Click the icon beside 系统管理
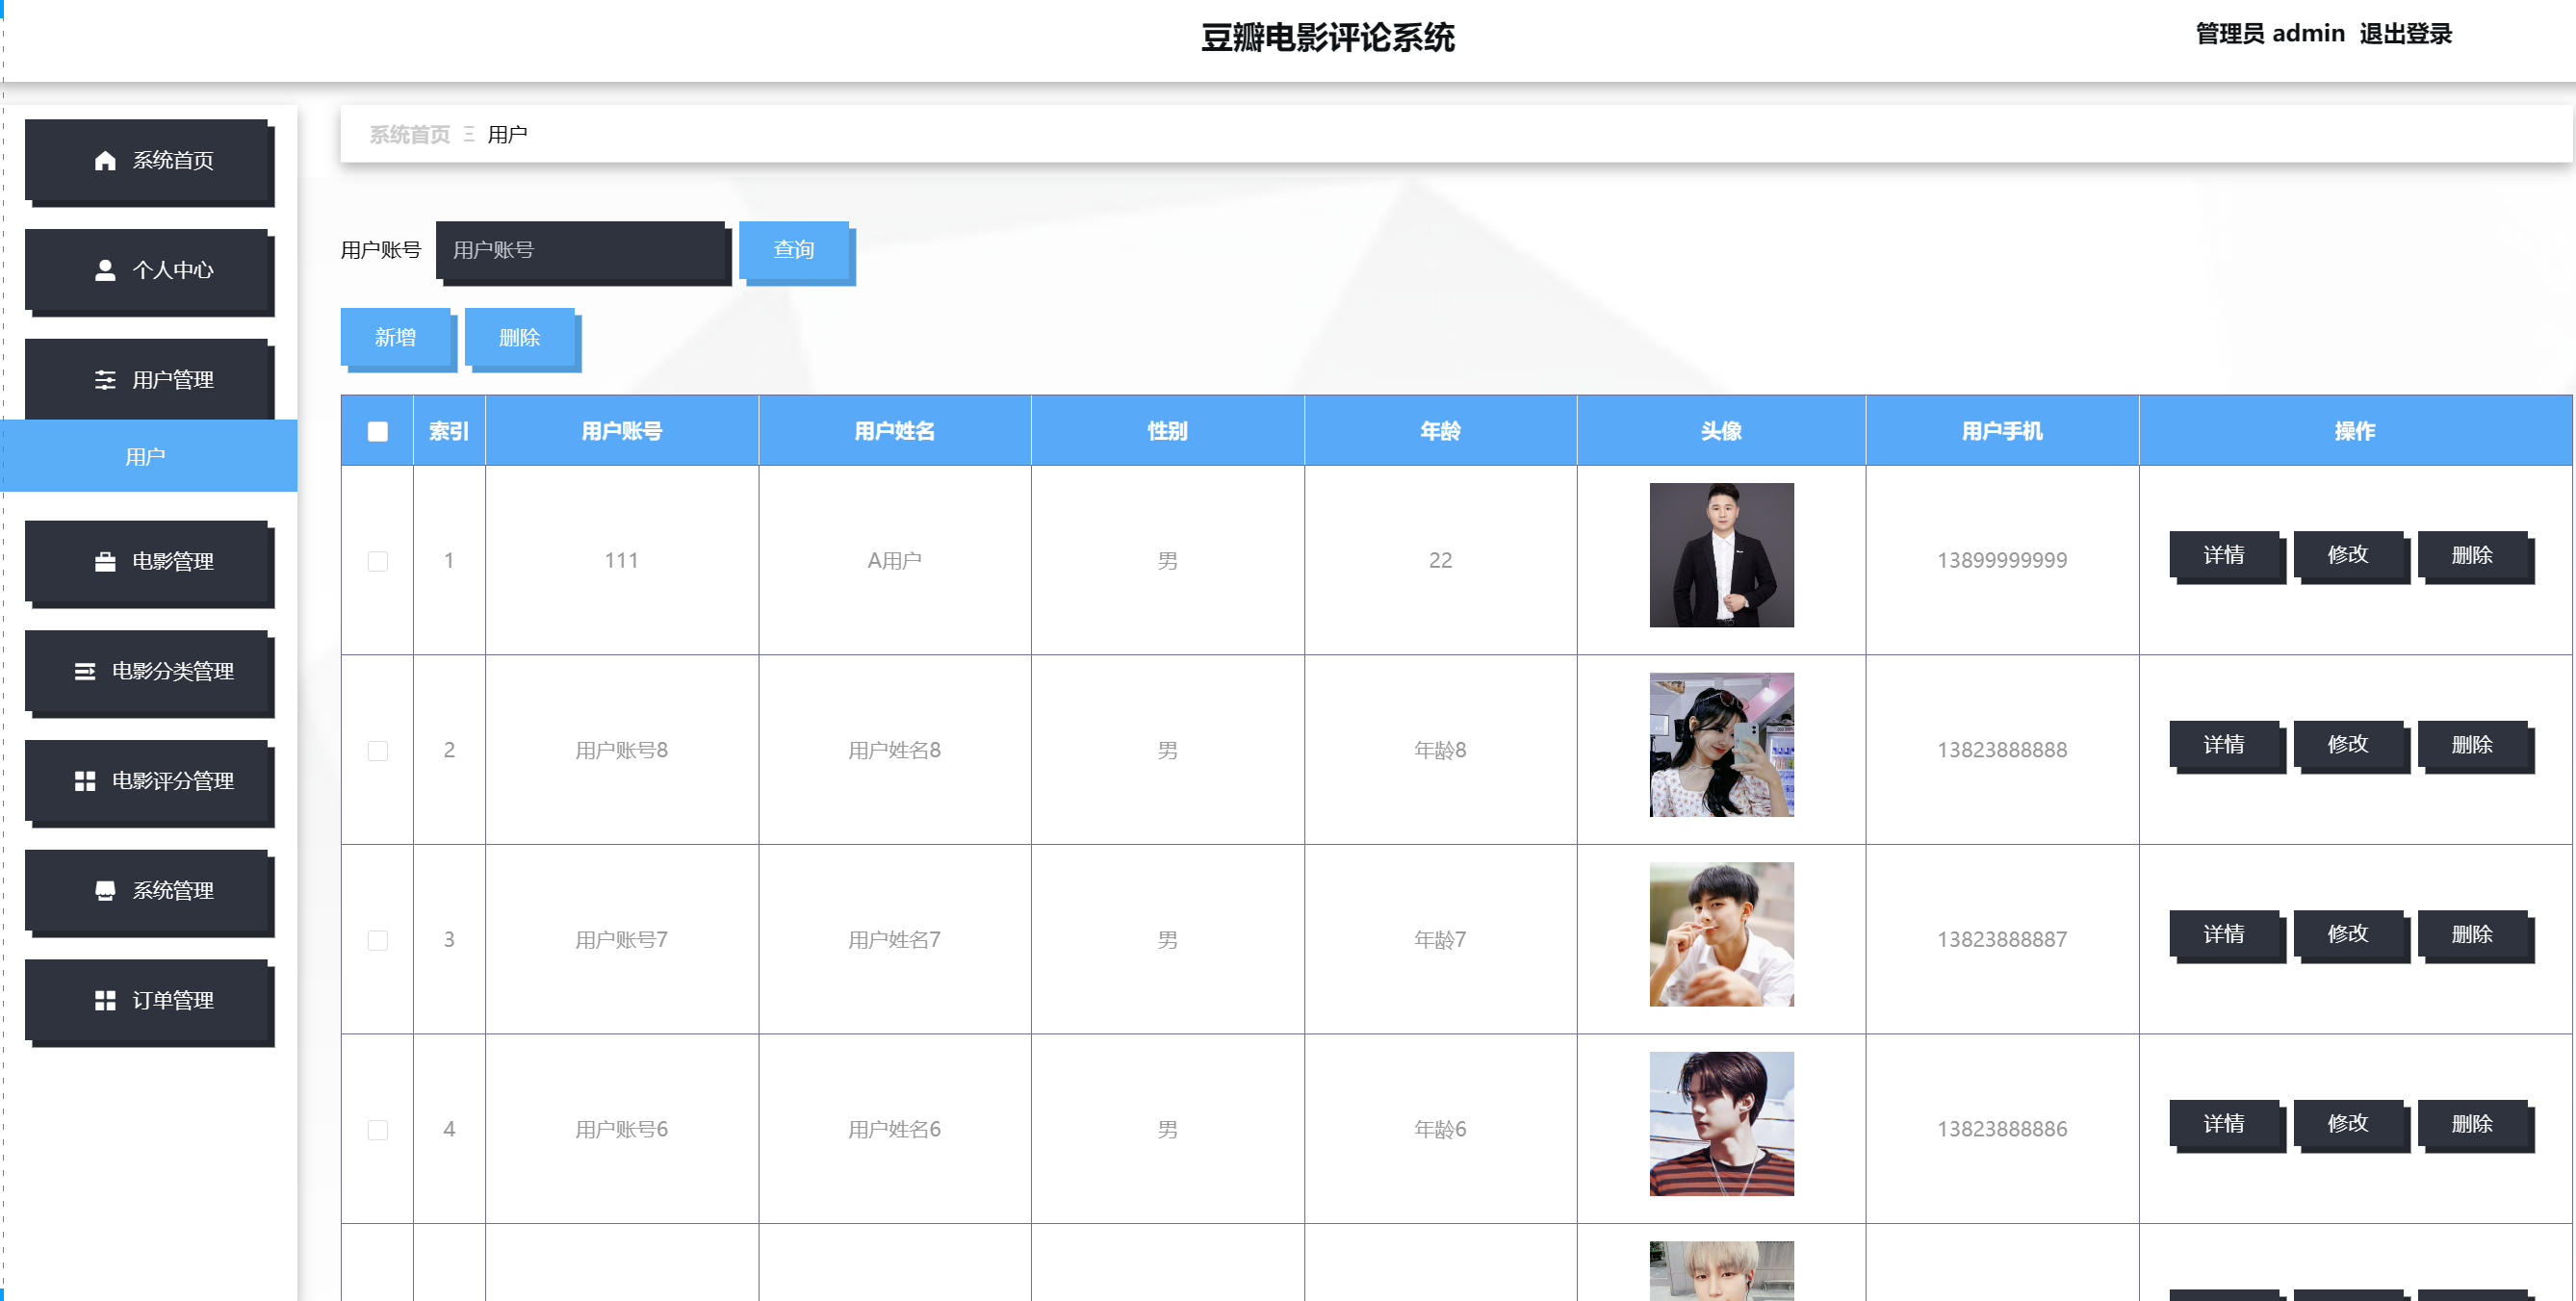Screen dimensions: 2576x1301 click(x=105, y=891)
